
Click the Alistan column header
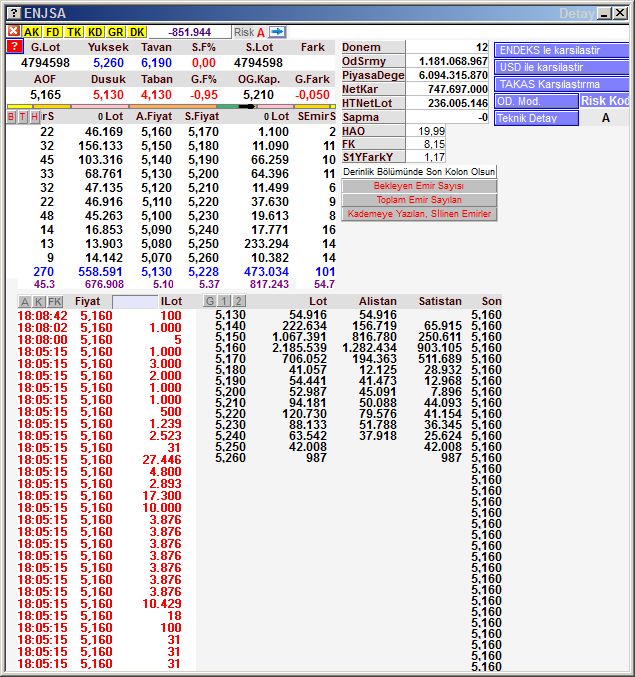click(x=378, y=301)
